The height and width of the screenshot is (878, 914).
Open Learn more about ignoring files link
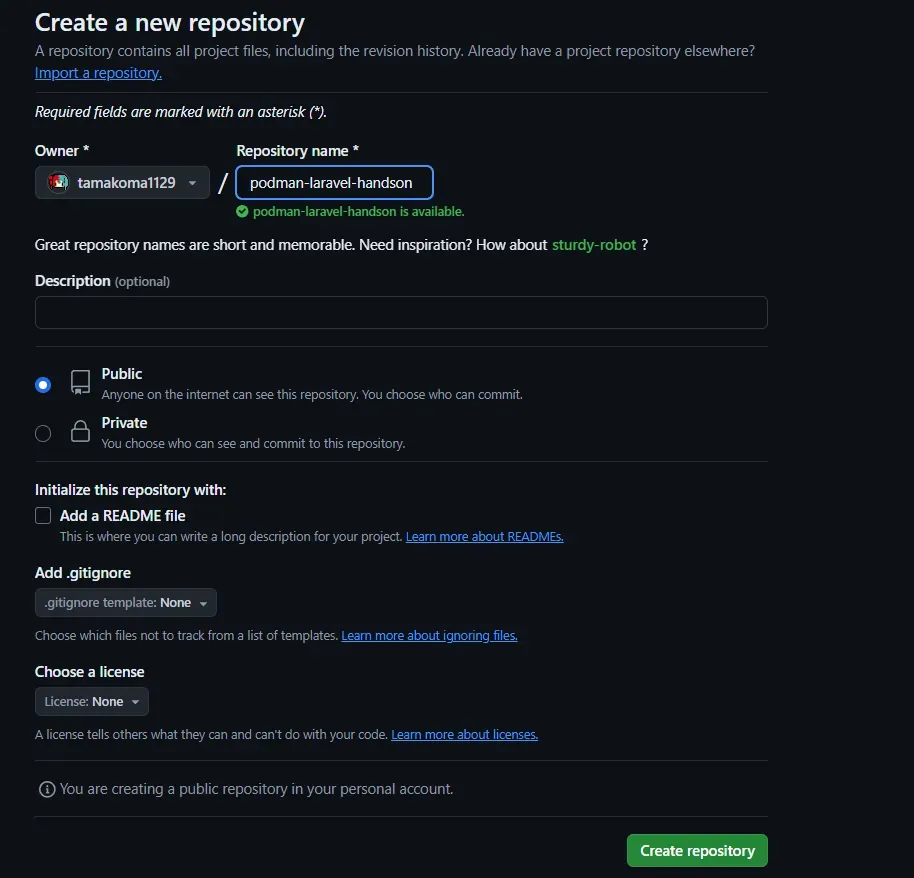(429, 636)
